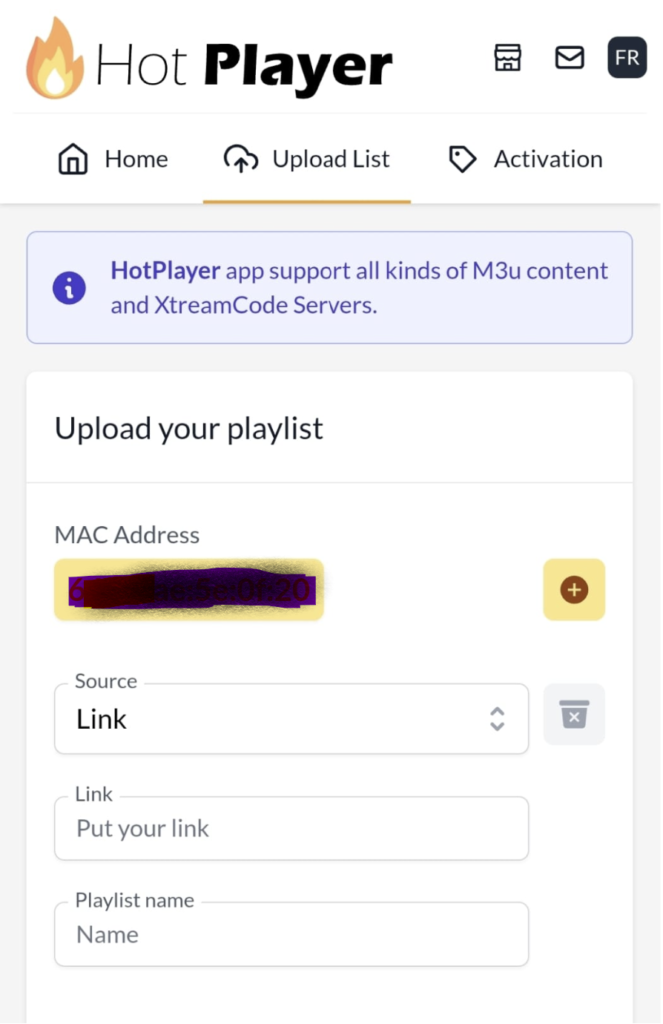Click the Playlist name input field
The width and height of the screenshot is (663, 1024).
(291, 935)
